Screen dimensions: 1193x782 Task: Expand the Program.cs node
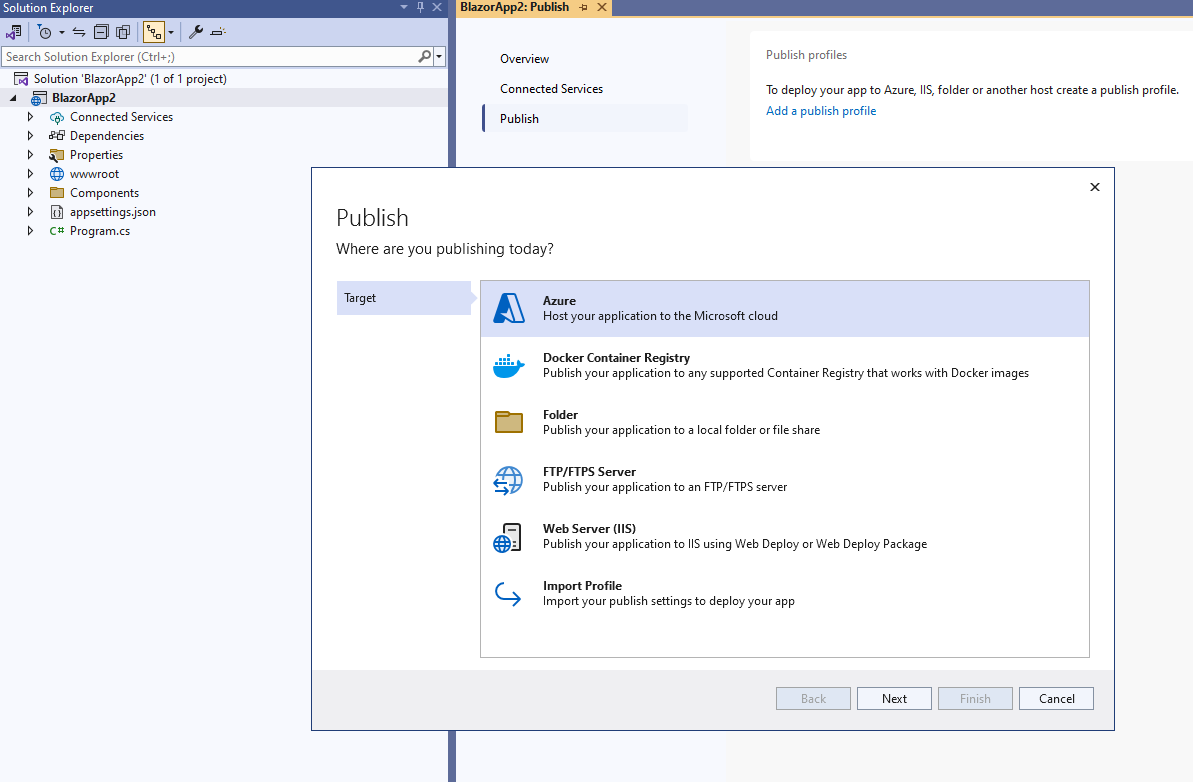[30, 230]
